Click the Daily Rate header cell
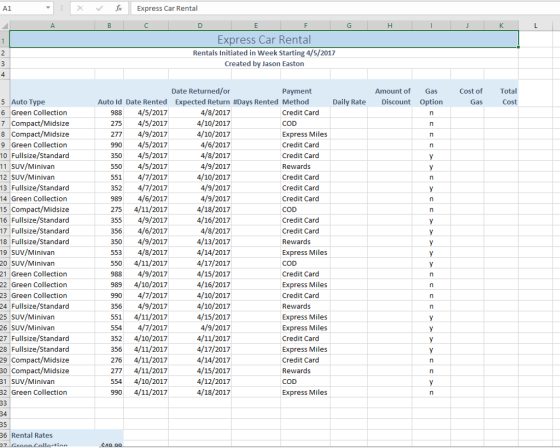560x448 pixels. click(x=349, y=93)
